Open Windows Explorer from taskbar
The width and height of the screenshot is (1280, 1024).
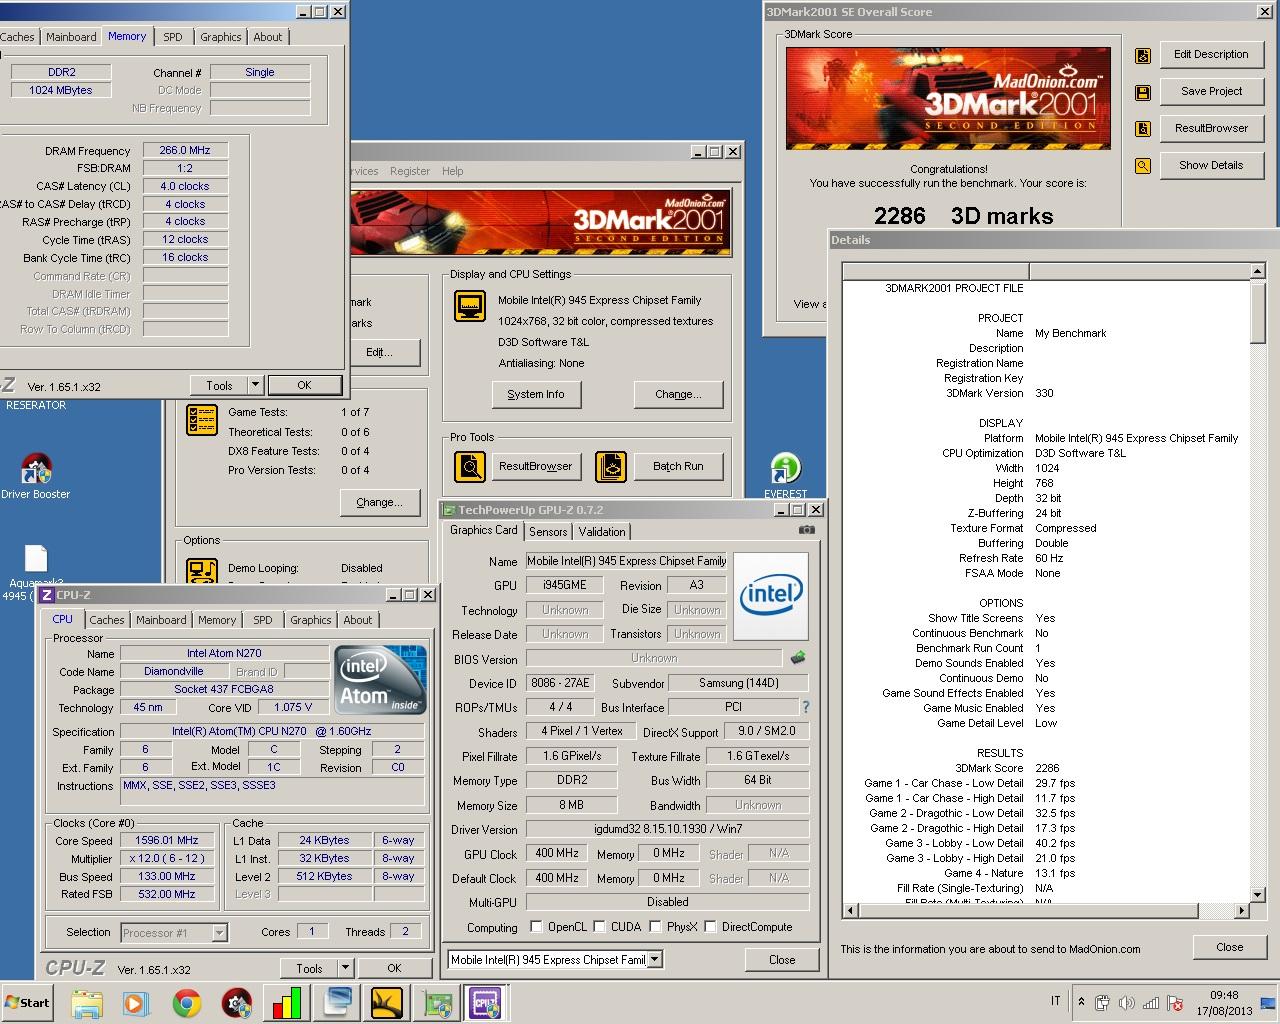pyautogui.click(x=87, y=1003)
